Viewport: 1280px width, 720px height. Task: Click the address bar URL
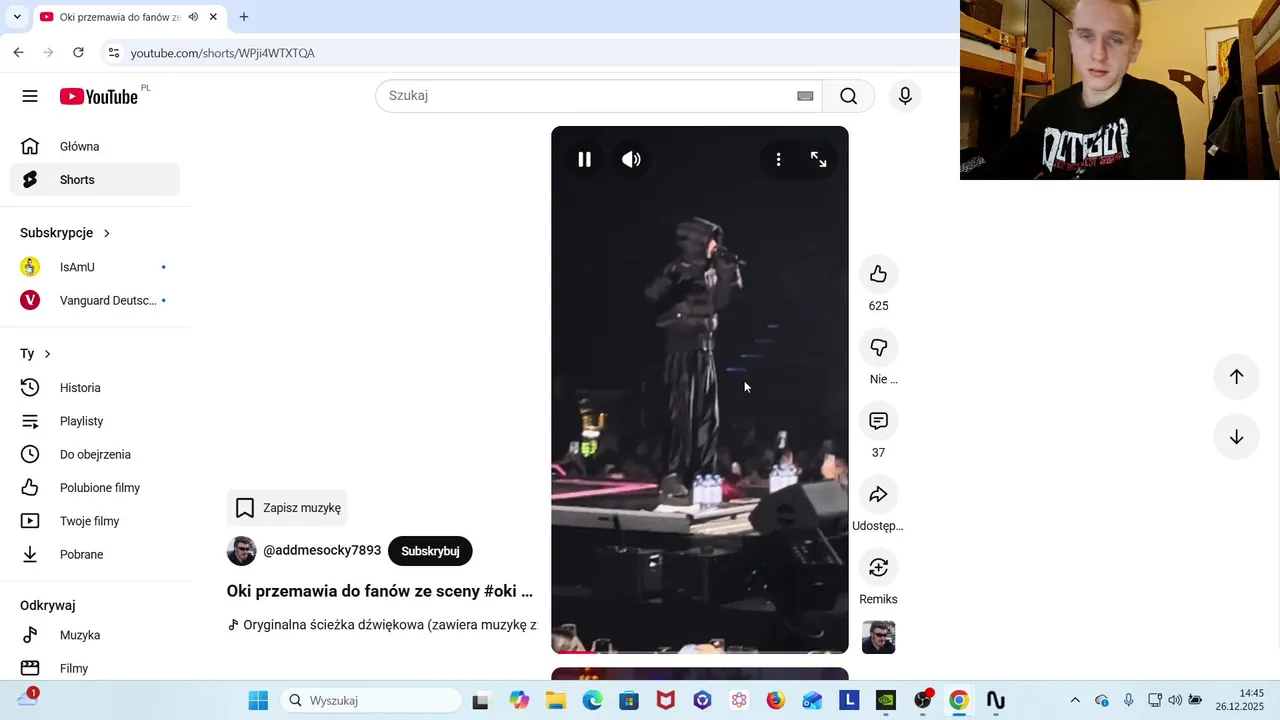pos(222,53)
